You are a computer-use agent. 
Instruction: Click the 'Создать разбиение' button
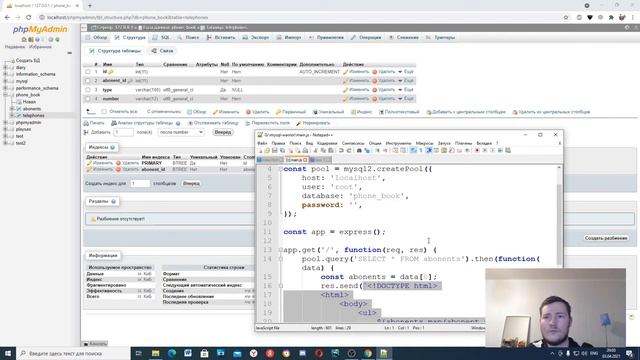606,238
